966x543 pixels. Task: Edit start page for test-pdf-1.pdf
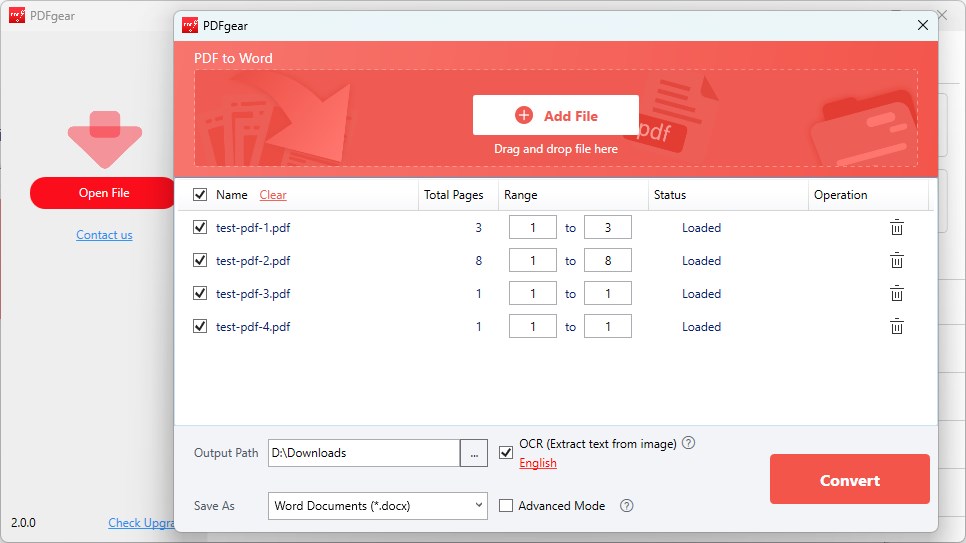533,227
